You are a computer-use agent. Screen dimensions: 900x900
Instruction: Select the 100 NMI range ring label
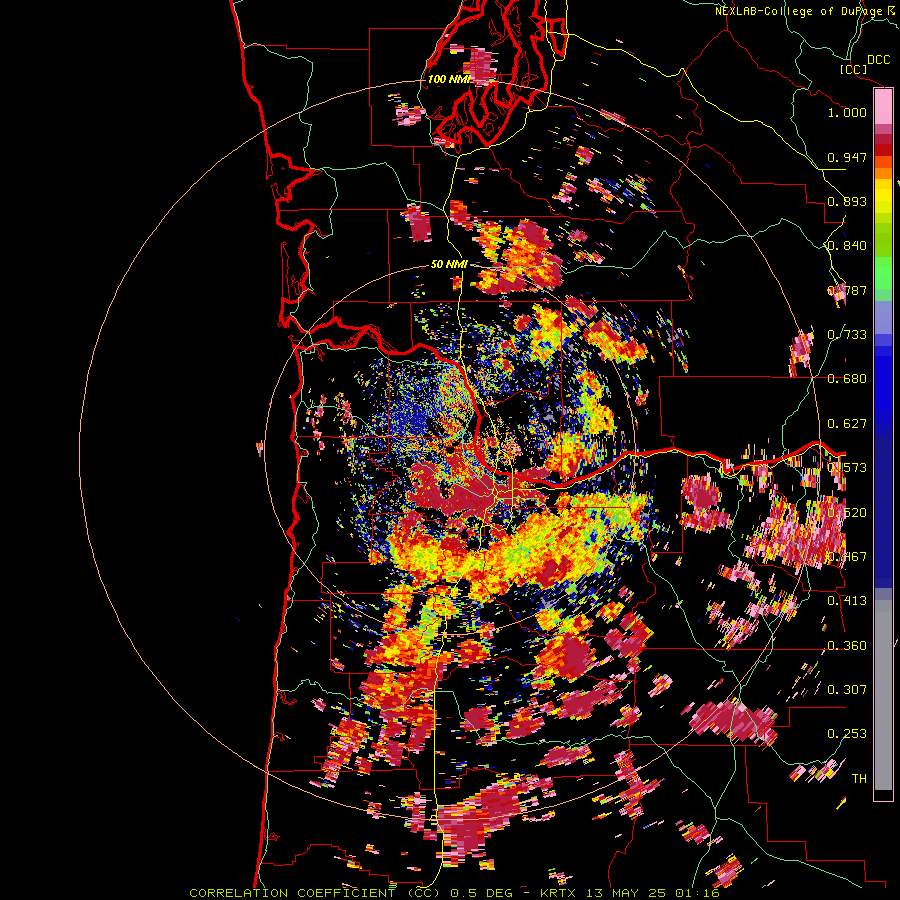pyautogui.click(x=449, y=79)
